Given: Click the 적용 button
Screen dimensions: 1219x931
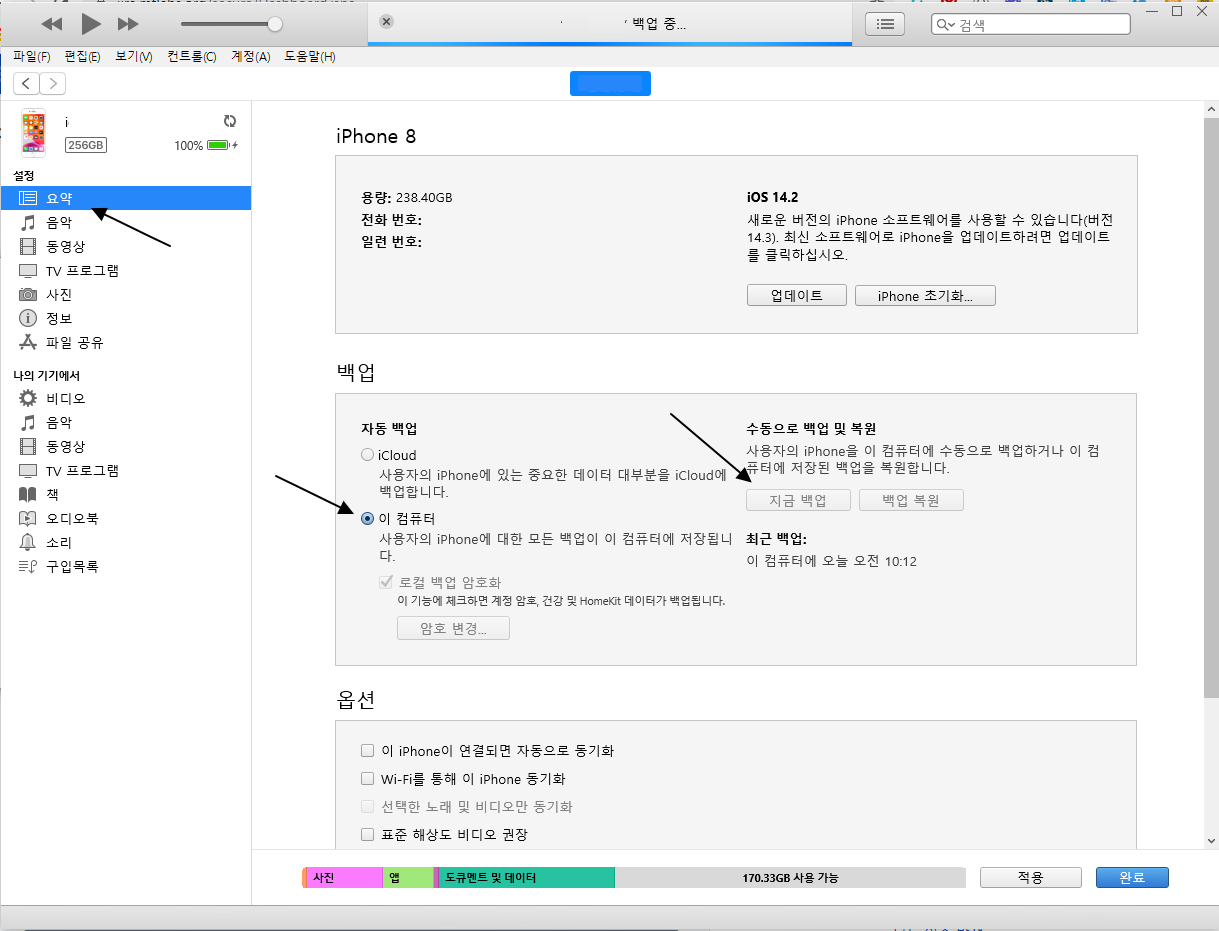Looking at the screenshot, I should pyautogui.click(x=1031, y=877).
